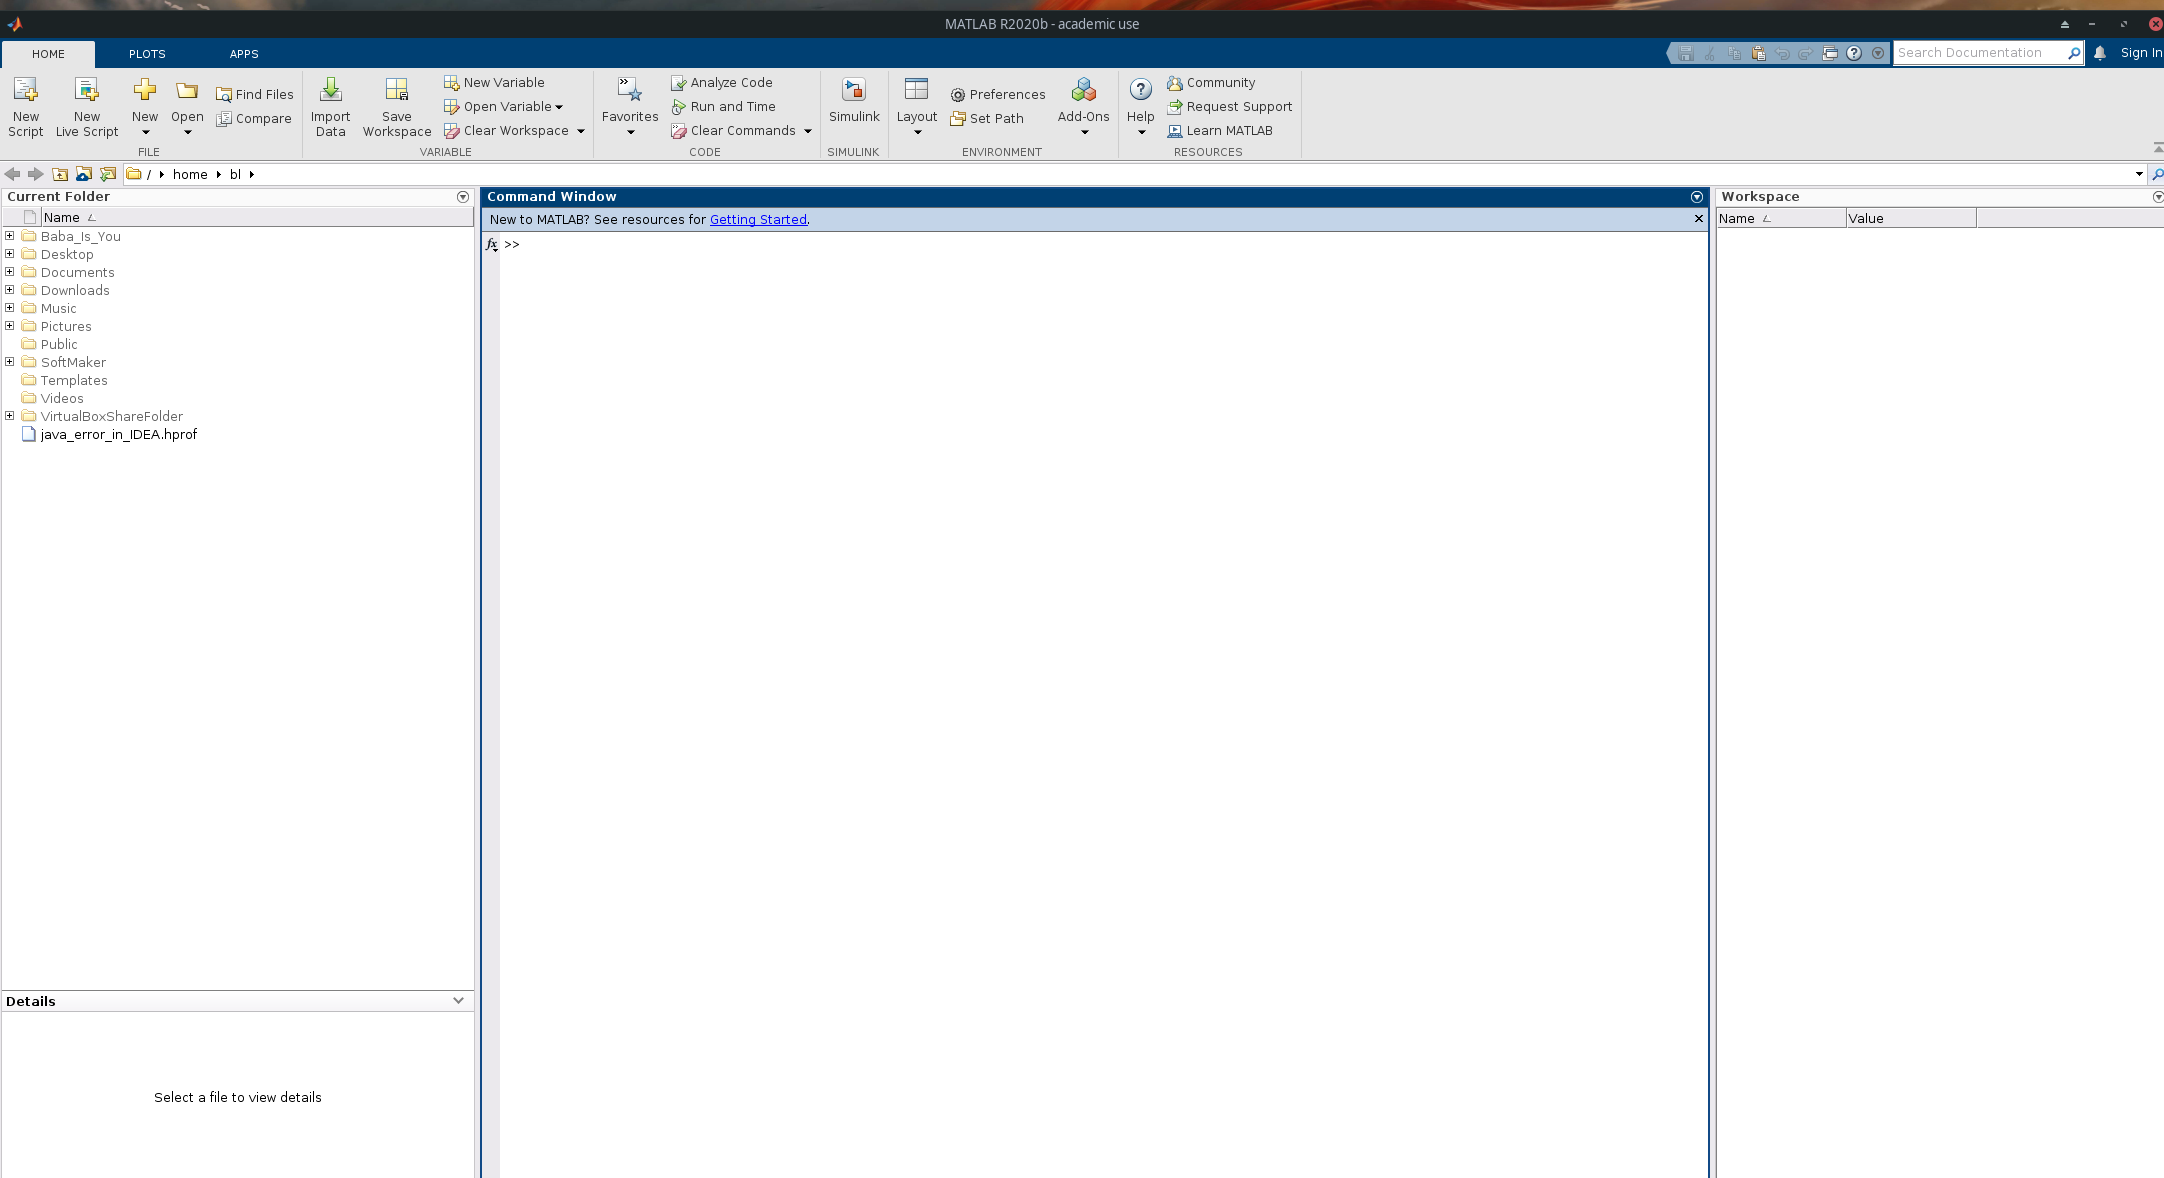Expand the VirtualBoxShareFolder tree item
This screenshot has width=2164, height=1178.
click(10, 416)
